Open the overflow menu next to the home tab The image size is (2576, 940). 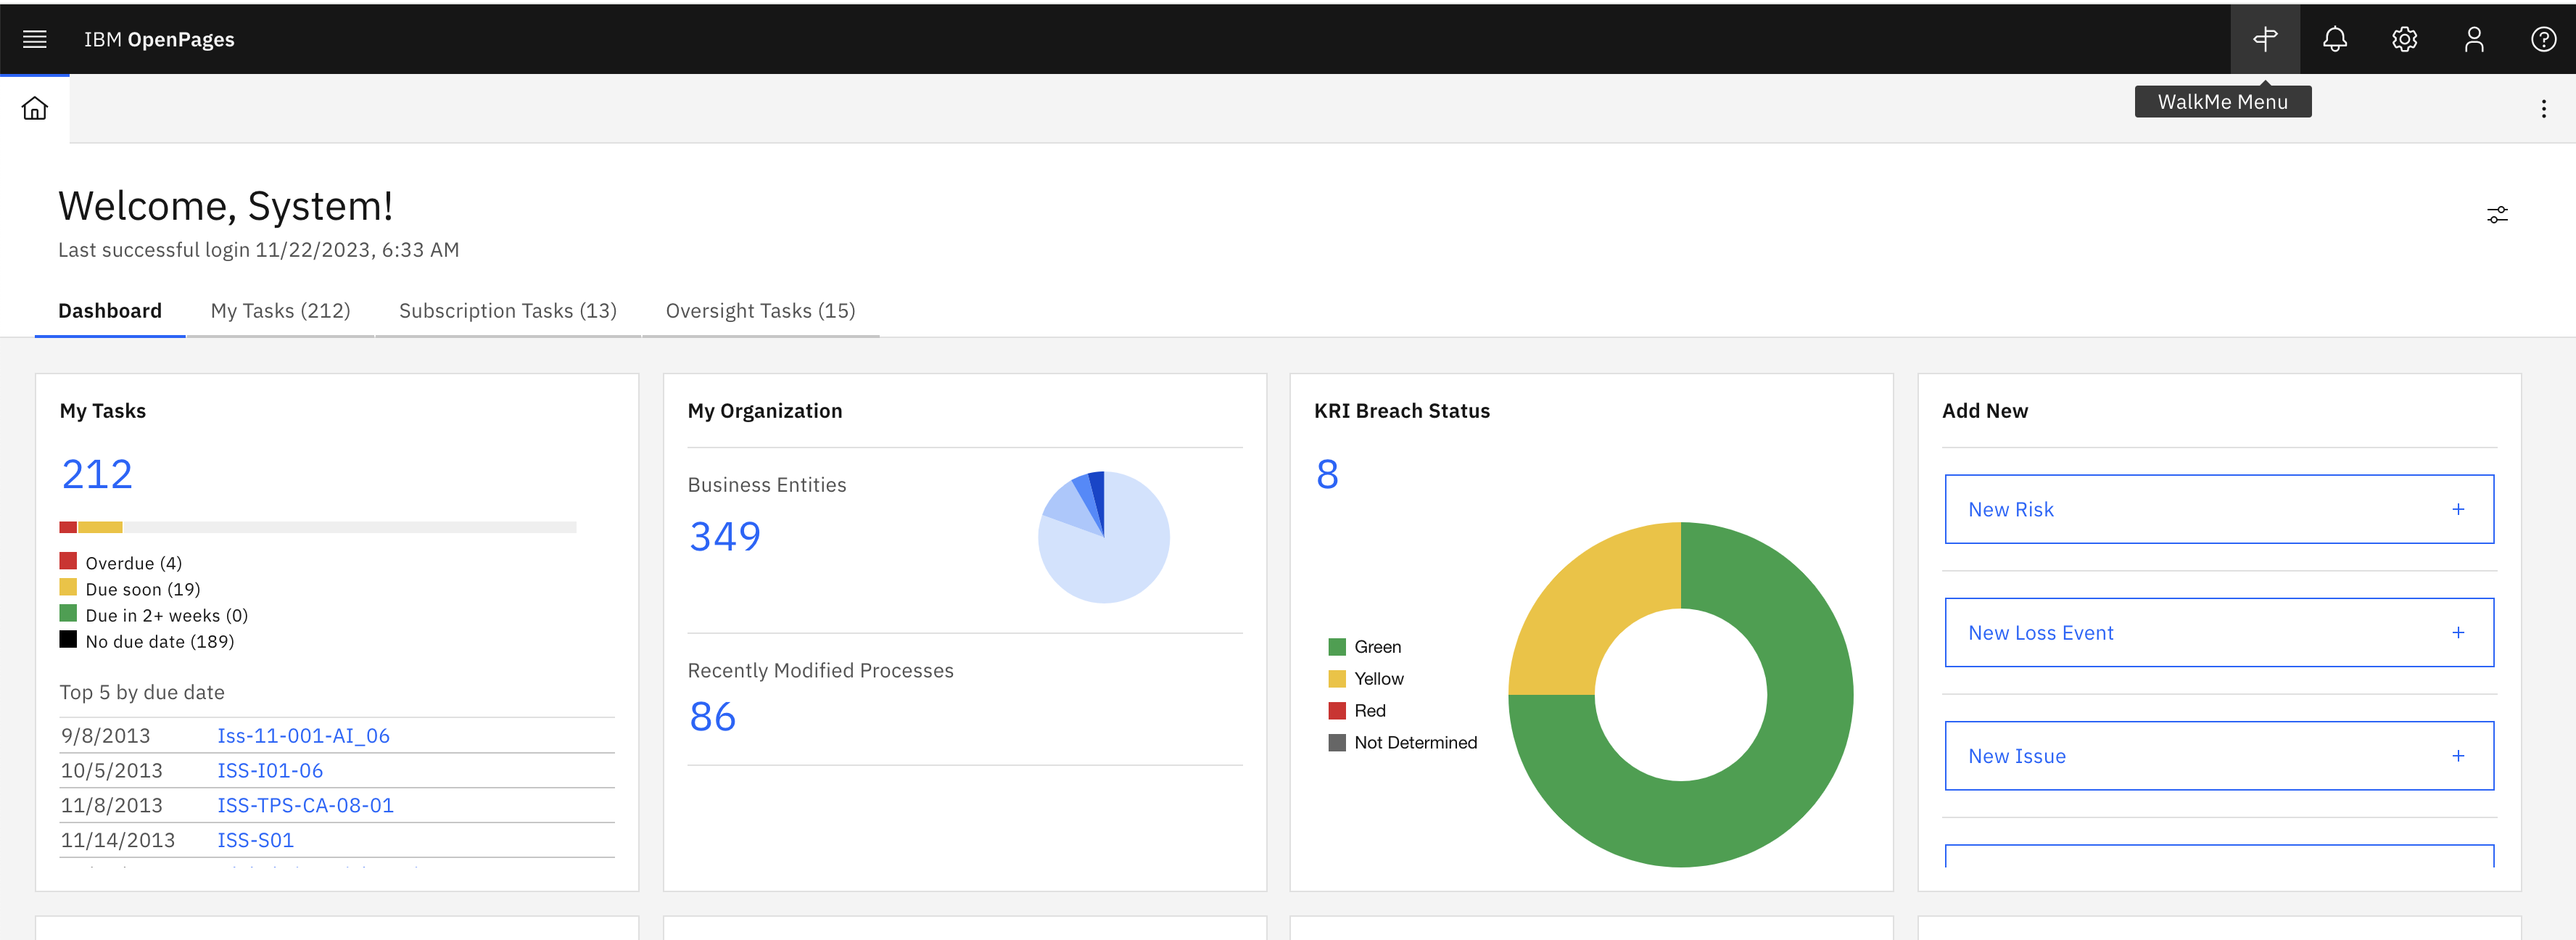(2544, 108)
